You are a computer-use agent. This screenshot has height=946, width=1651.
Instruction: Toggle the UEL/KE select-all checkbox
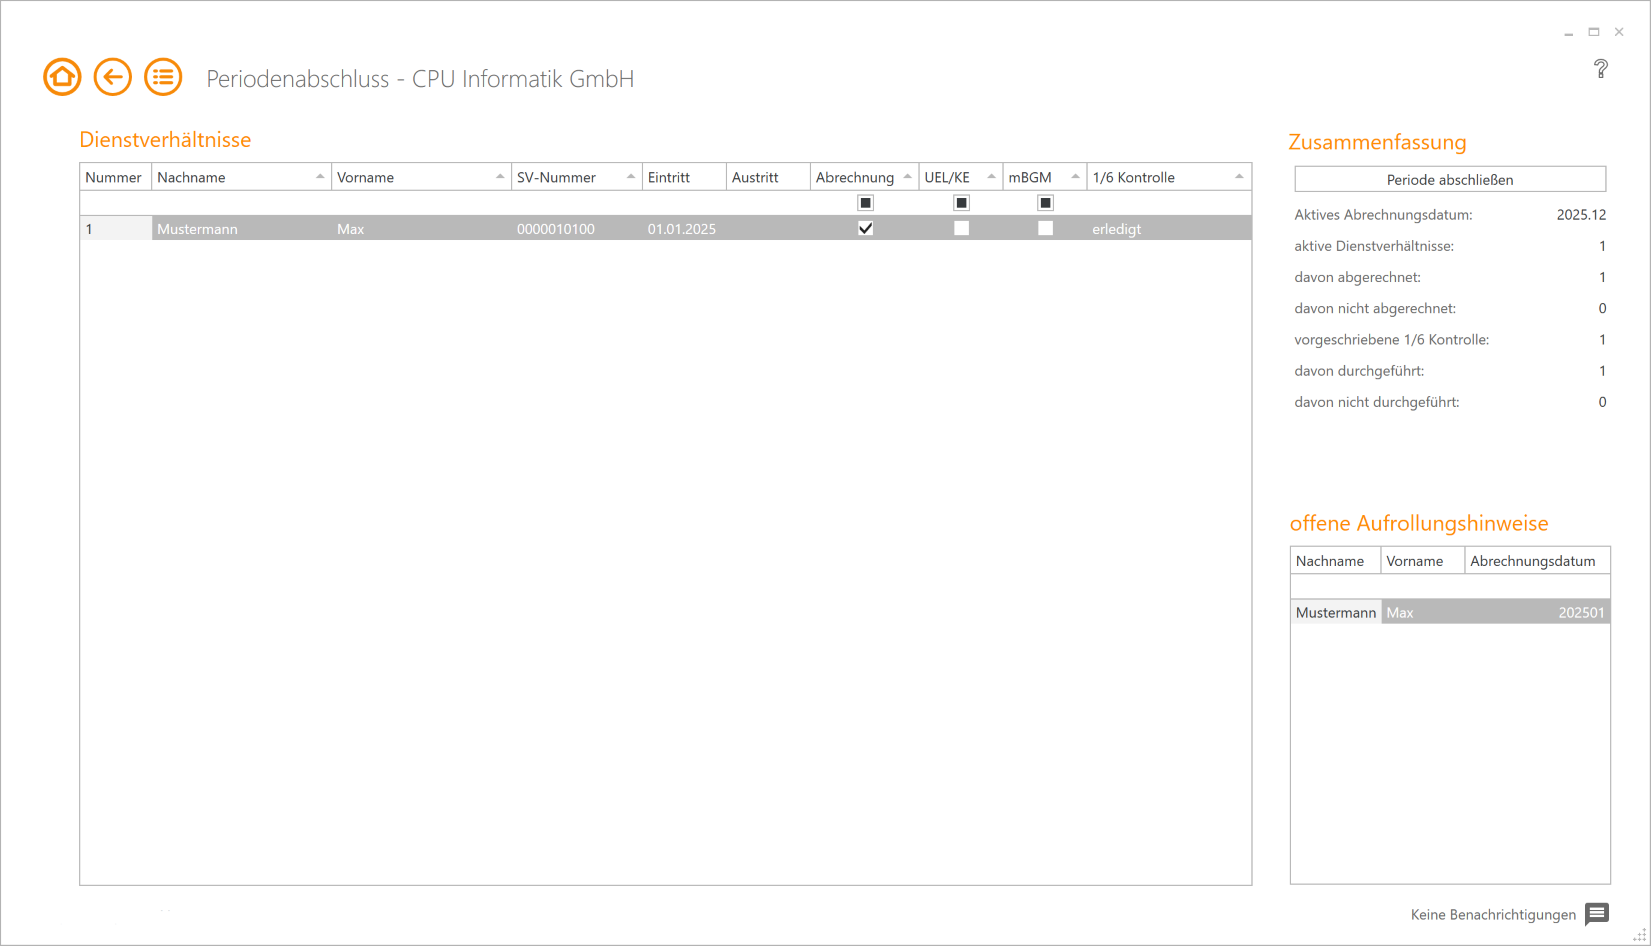(961, 202)
